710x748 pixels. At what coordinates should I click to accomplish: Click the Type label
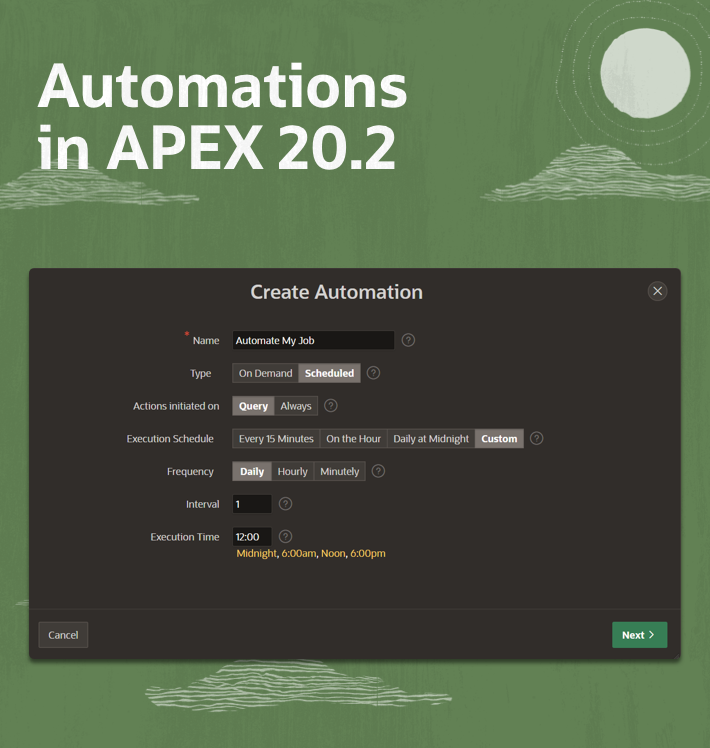[x=200, y=374]
